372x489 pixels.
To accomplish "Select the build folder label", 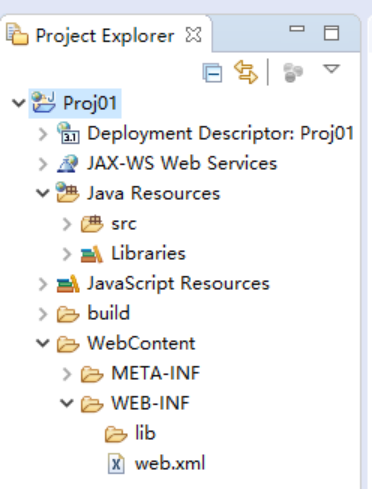I will (x=109, y=313).
